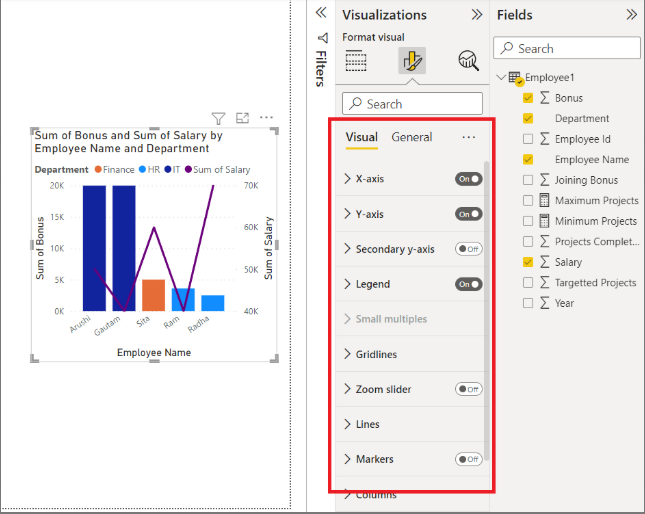Click the sigma icon beside Projects Completed

(x=545, y=241)
